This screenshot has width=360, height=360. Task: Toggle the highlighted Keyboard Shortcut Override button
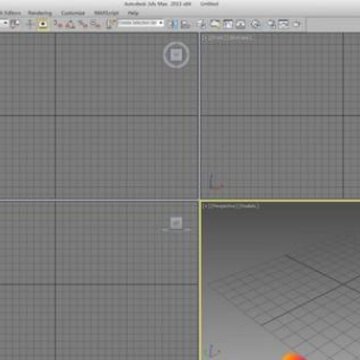pos(43,24)
